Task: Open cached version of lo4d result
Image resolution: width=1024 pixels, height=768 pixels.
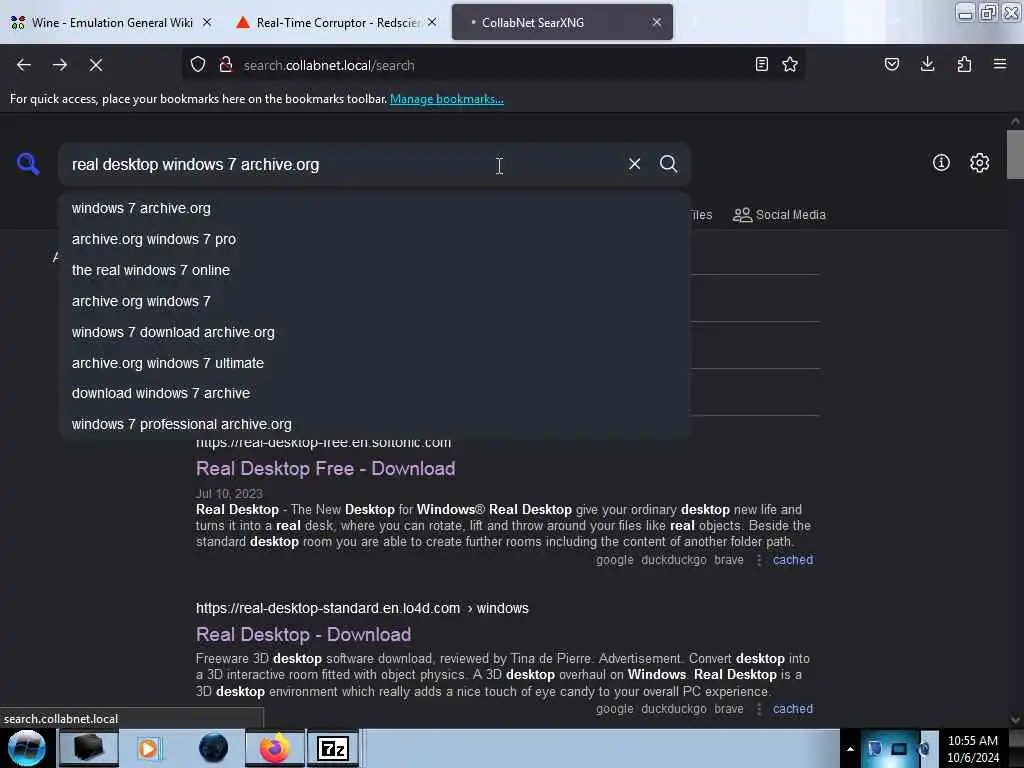Action: (793, 709)
